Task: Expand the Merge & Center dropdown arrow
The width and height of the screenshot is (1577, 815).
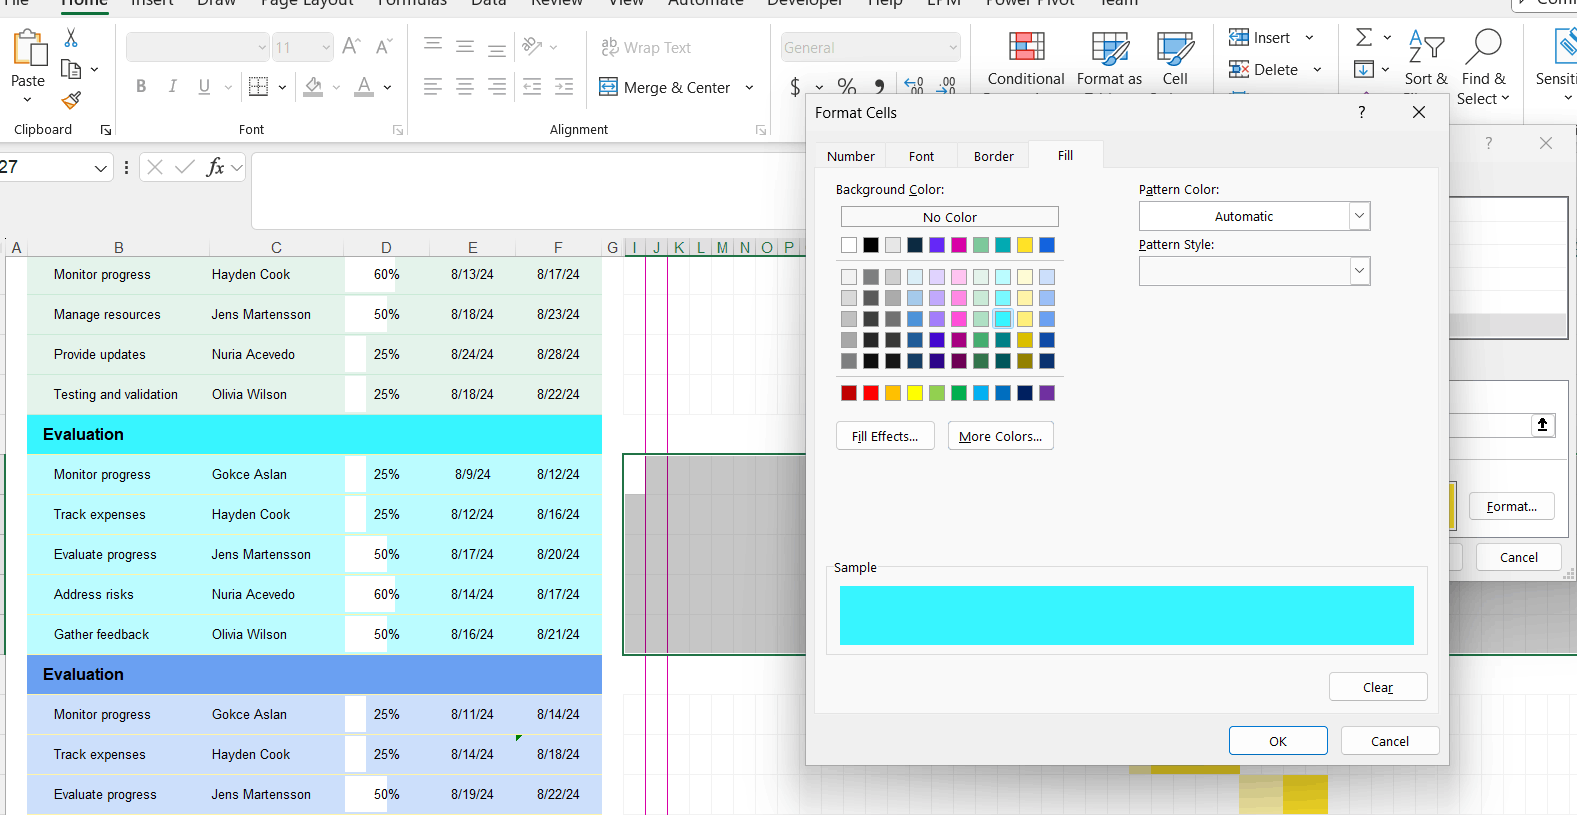Action: point(749,88)
